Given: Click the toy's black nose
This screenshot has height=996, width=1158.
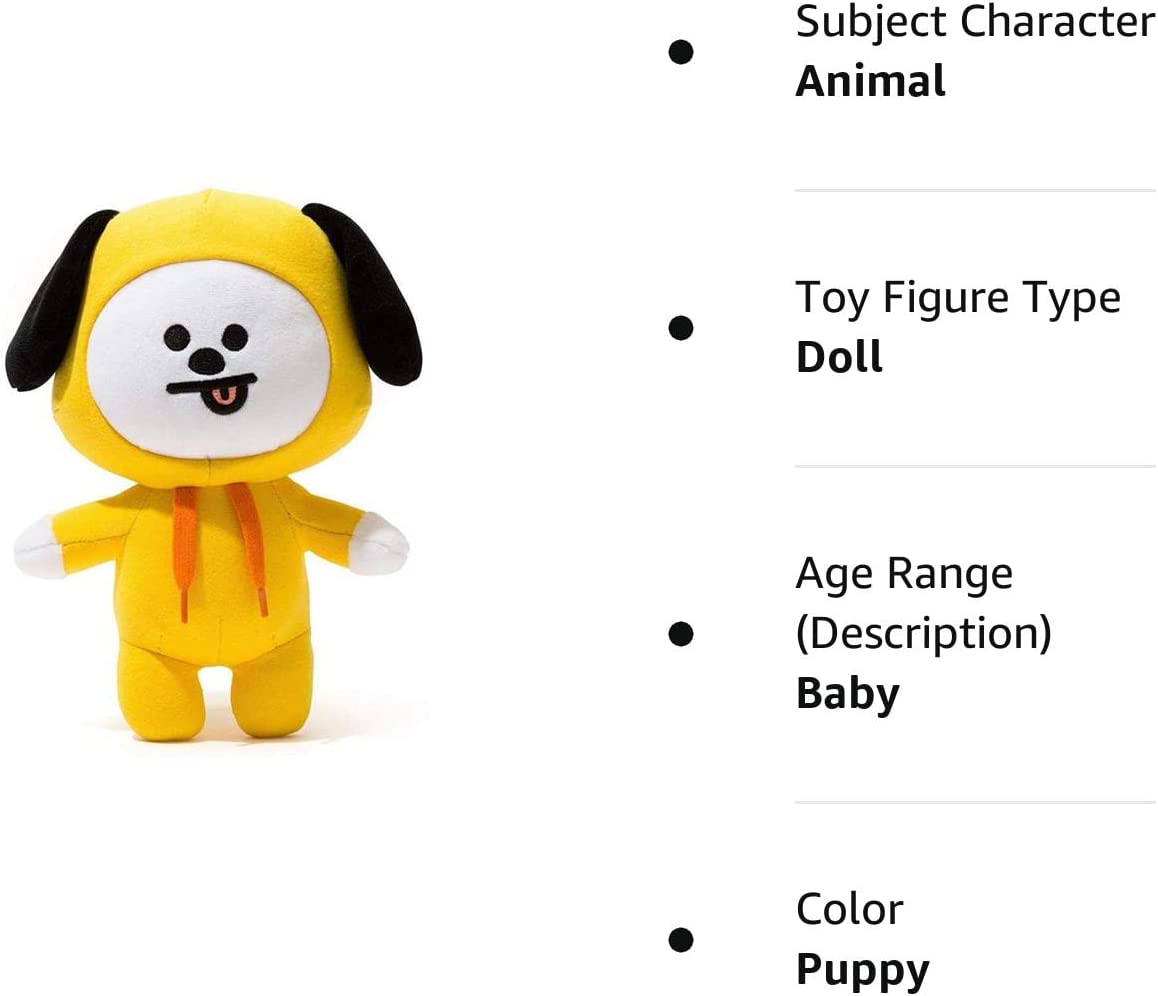Looking at the screenshot, I should (207, 362).
